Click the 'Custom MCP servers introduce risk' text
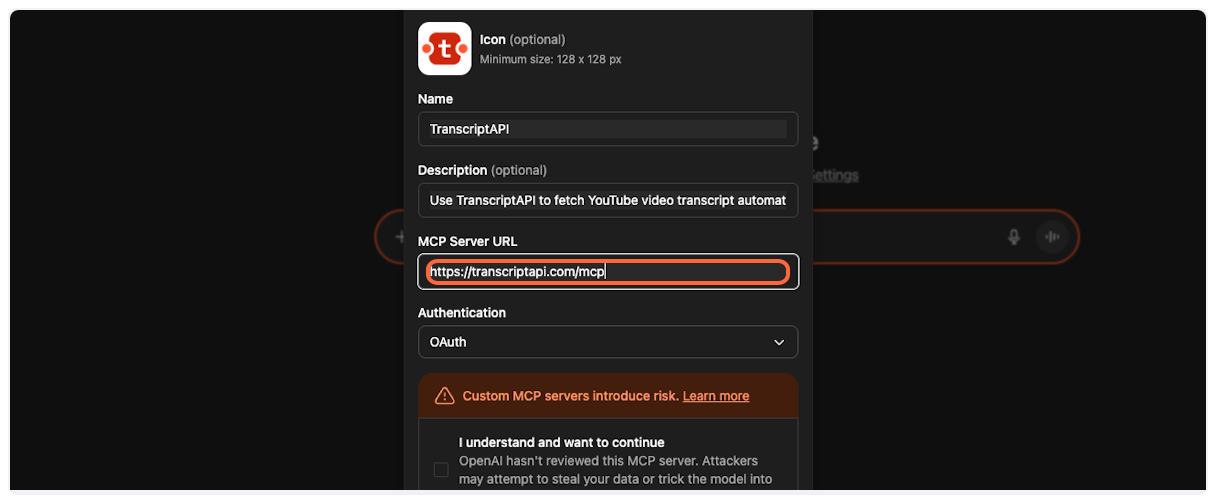The width and height of the screenshot is (1216, 503). [570, 396]
